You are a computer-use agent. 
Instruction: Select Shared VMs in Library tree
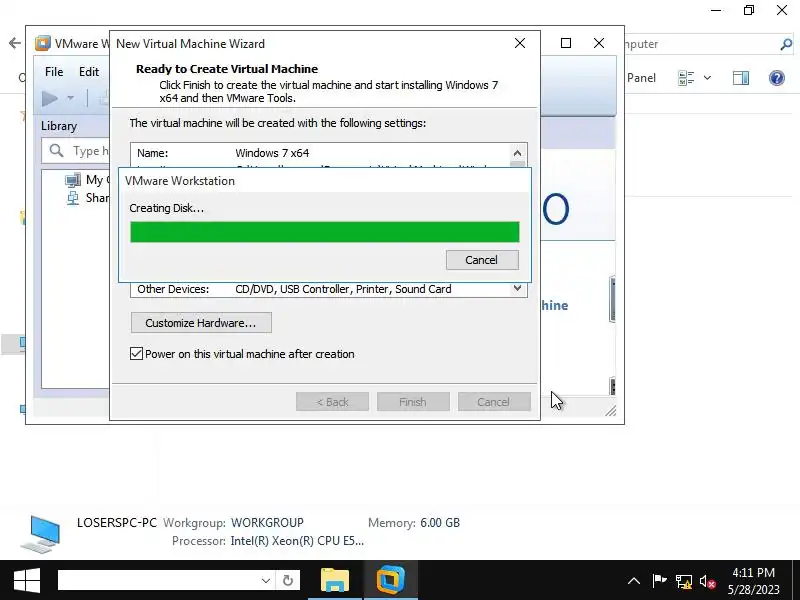(87, 197)
